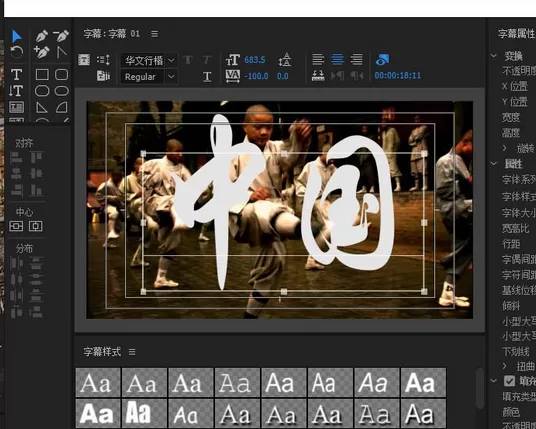The height and width of the screenshot is (429, 536).
Task: Open the 字幕样式 panel menu
Action: (x=132, y=352)
